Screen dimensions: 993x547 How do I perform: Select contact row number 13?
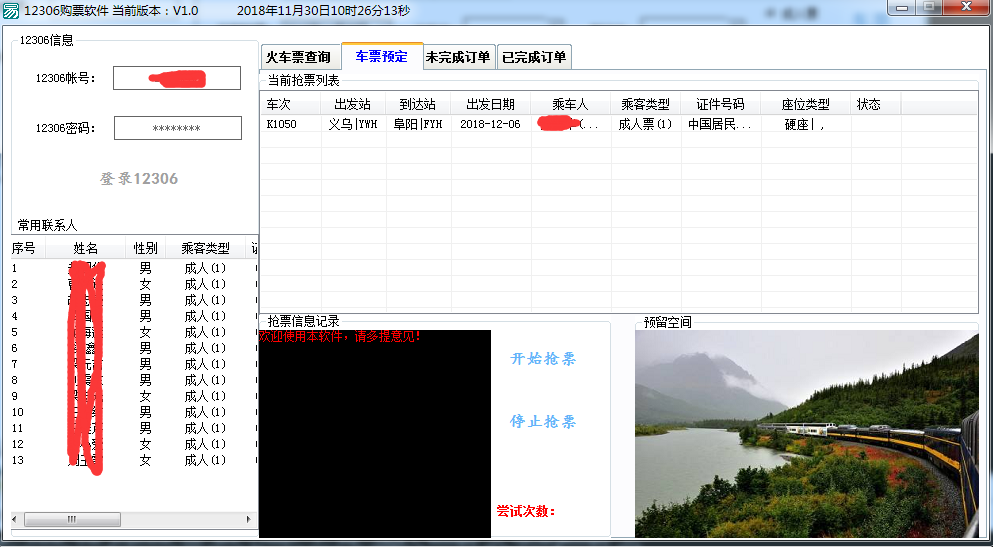point(133,460)
